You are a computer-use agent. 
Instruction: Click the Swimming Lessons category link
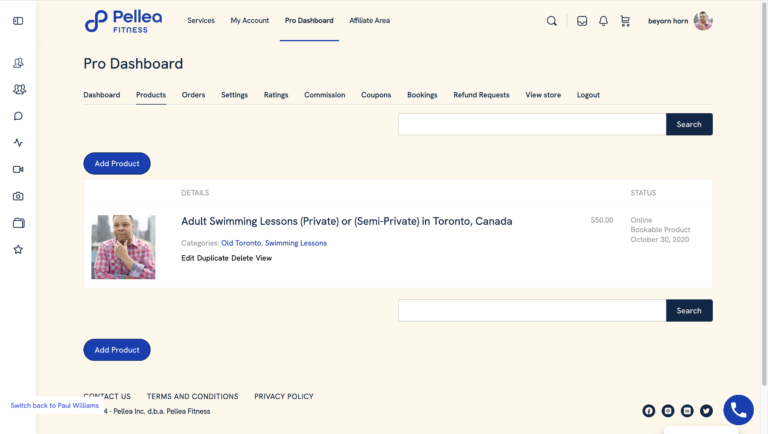click(x=295, y=243)
